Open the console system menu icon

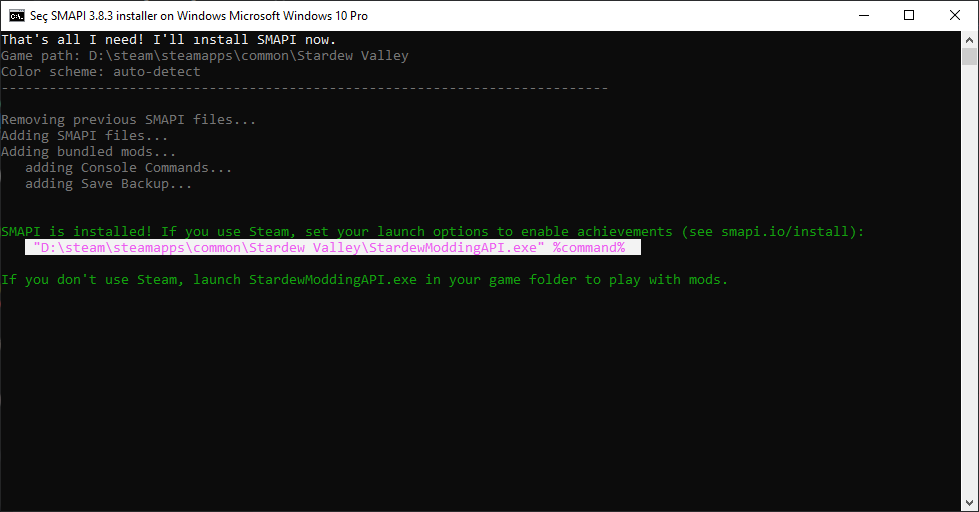17,16
